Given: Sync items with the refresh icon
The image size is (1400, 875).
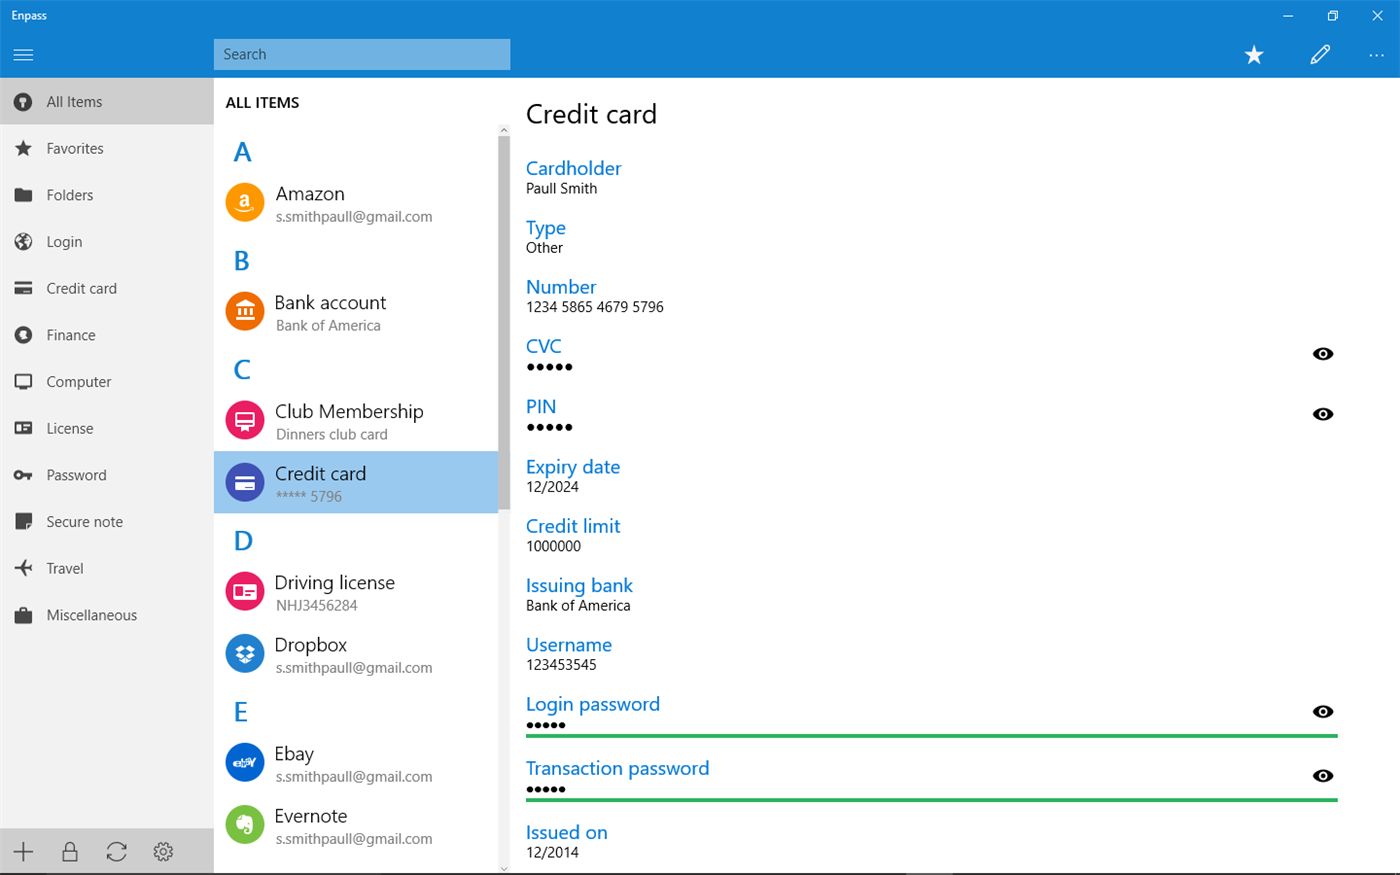Looking at the screenshot, I should coord(116,851).
